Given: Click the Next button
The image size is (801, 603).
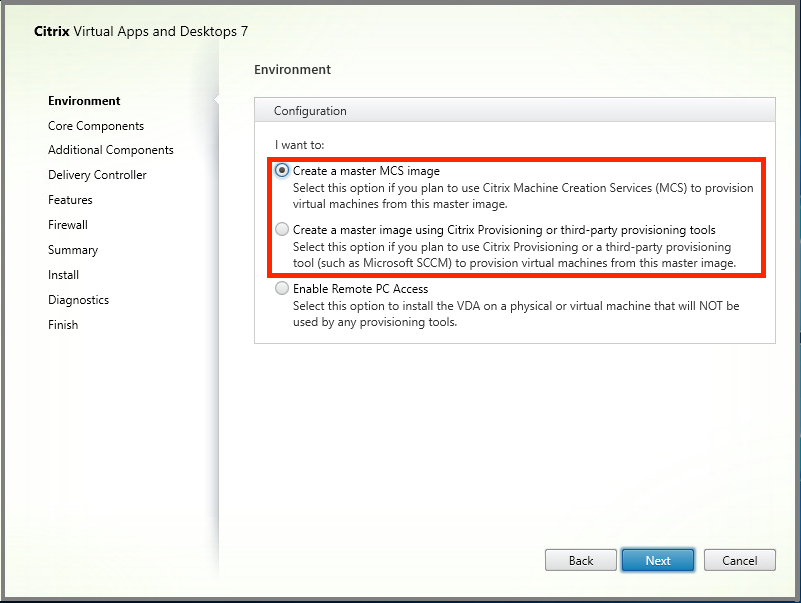Looking at the screenshot, I should pos(658,560).
